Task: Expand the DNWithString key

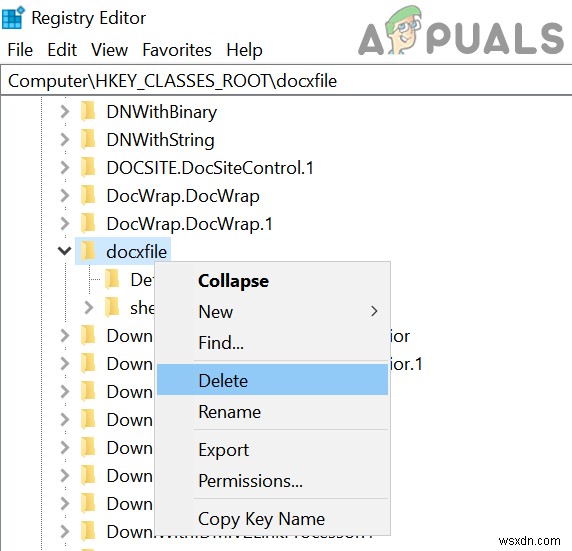Action: [x=65, y=139]
